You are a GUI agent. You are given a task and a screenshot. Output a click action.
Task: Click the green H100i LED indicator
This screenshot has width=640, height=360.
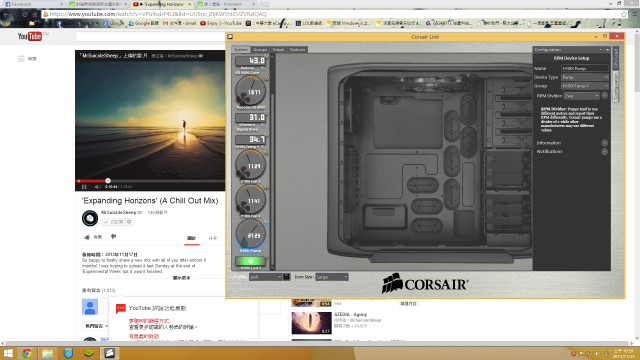pyautogui.click(x=250, y=261)
